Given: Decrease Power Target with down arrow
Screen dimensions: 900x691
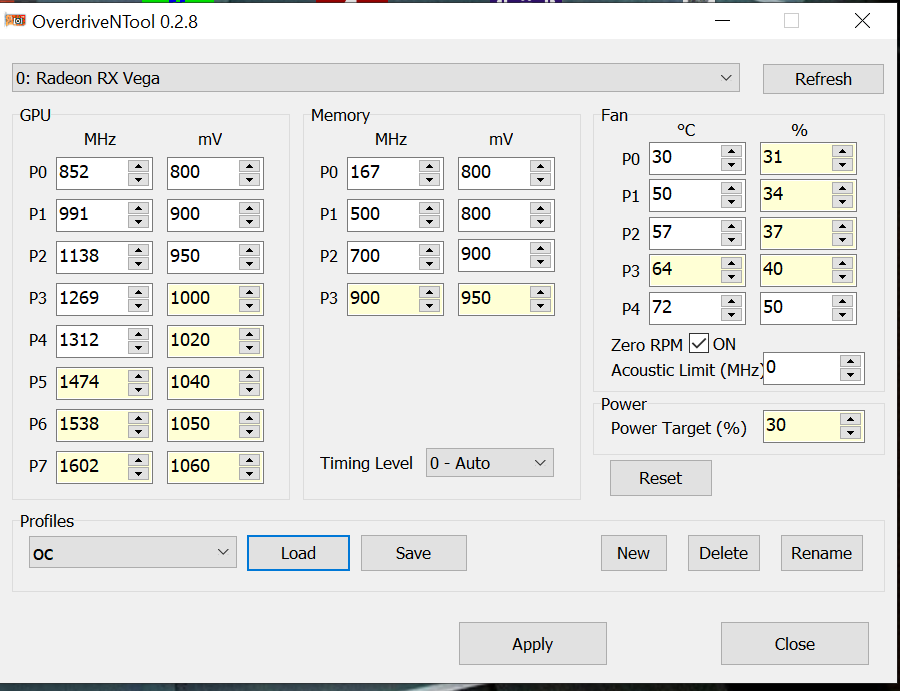Looking at the screenshot, I should [x=850, y=433].
